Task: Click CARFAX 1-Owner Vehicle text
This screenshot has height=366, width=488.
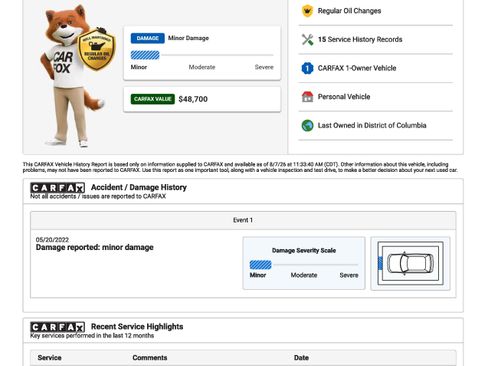Action: coord(357,68)
